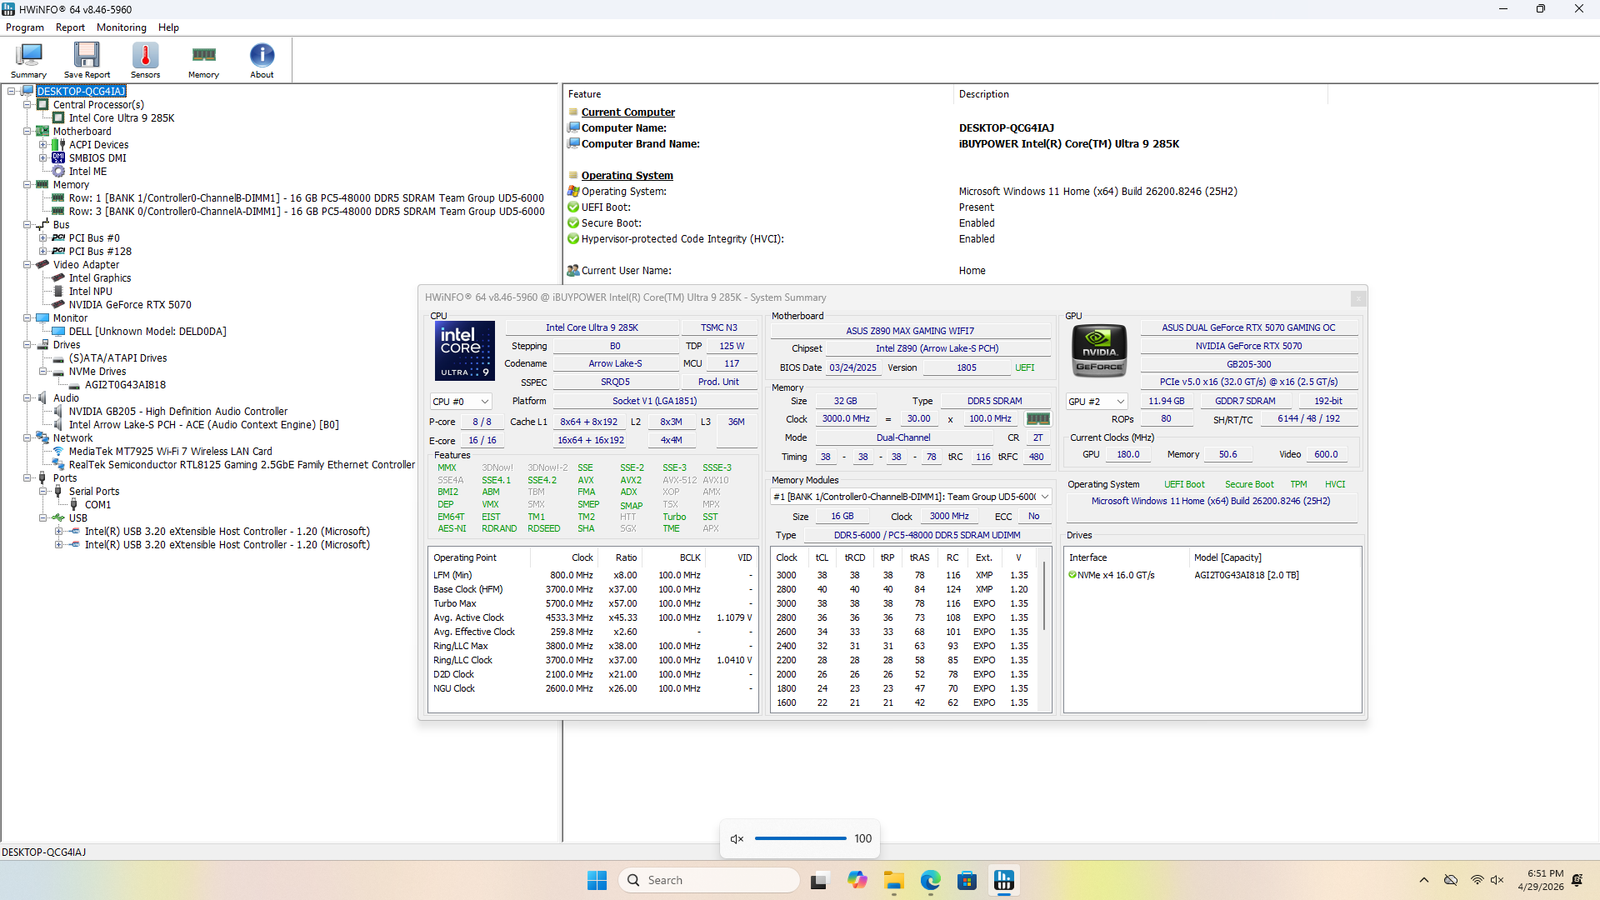Click the Memory toolbar icon
This screenshot has width=1600, height=900.
pos(203,55)
